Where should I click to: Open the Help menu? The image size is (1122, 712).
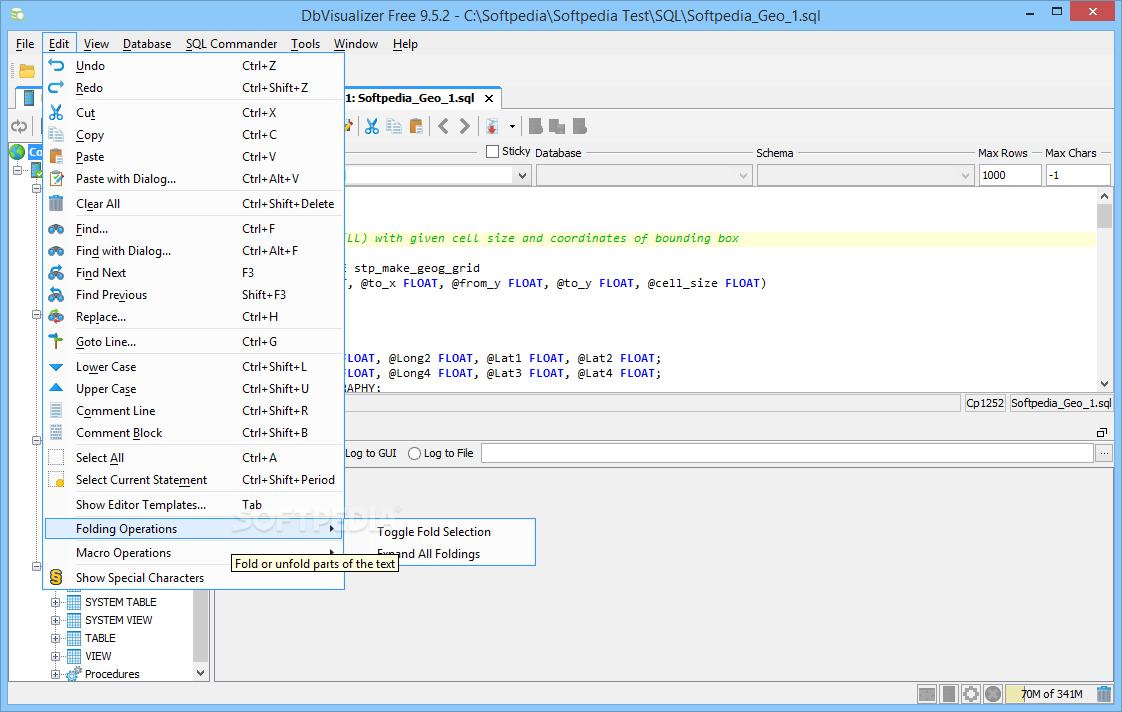point(405,44)
